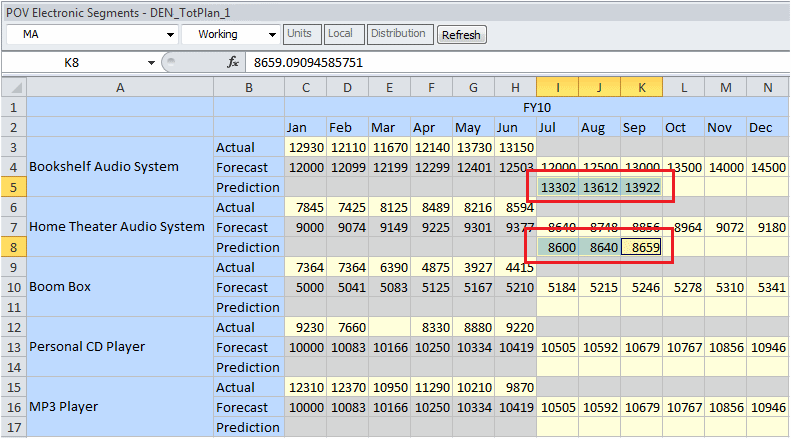Select row 5 header
The image size is (791, 439).
point(14,187)
